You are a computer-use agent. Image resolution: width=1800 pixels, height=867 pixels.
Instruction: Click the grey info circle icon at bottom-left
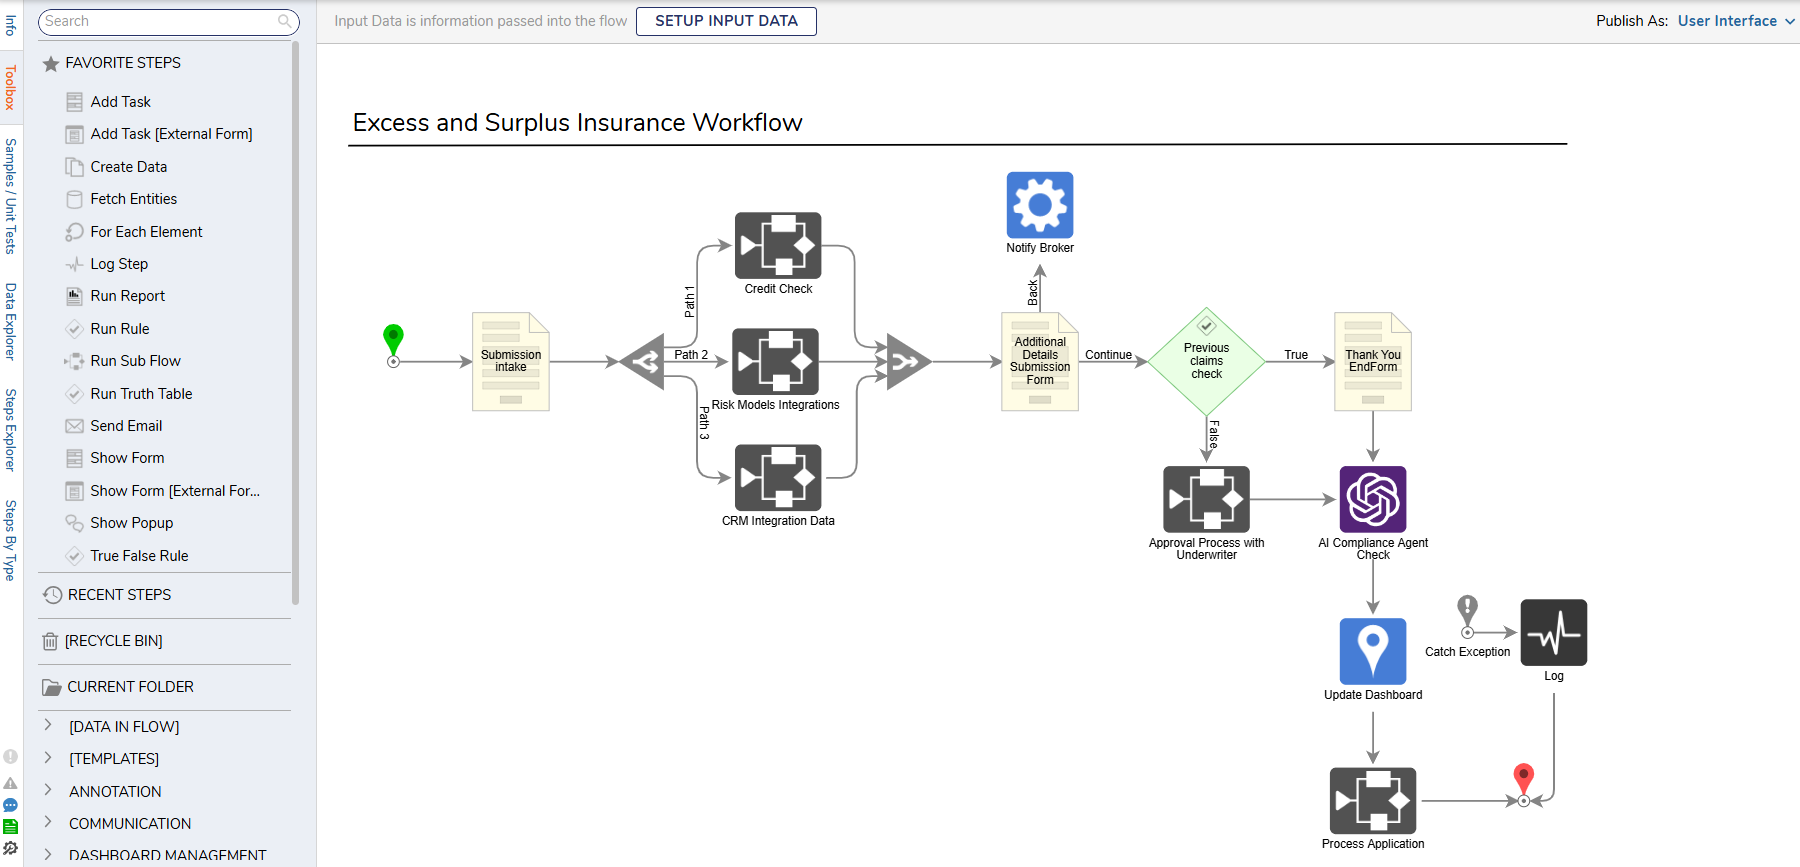[x=10, y=757]
